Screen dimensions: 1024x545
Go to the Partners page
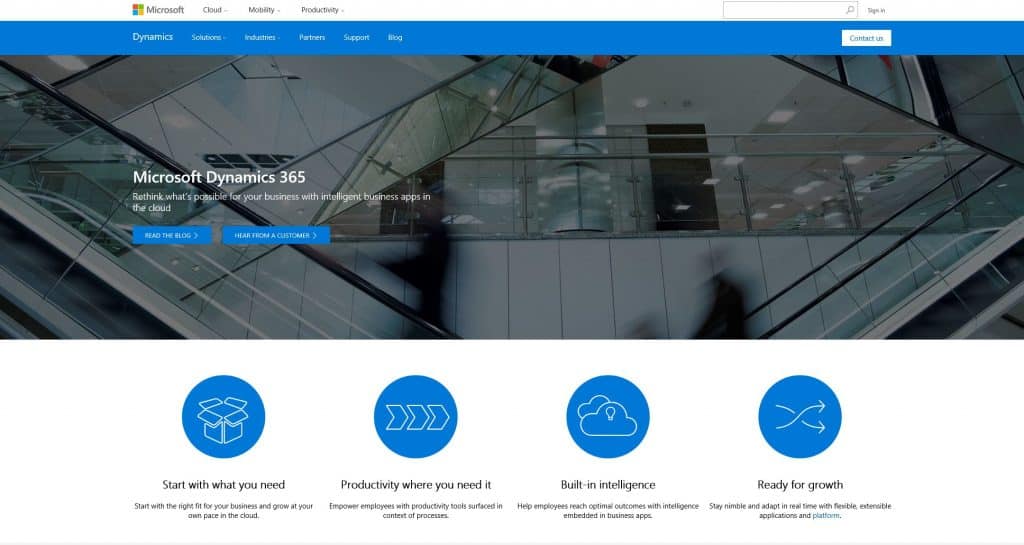(x=312, y=38)
